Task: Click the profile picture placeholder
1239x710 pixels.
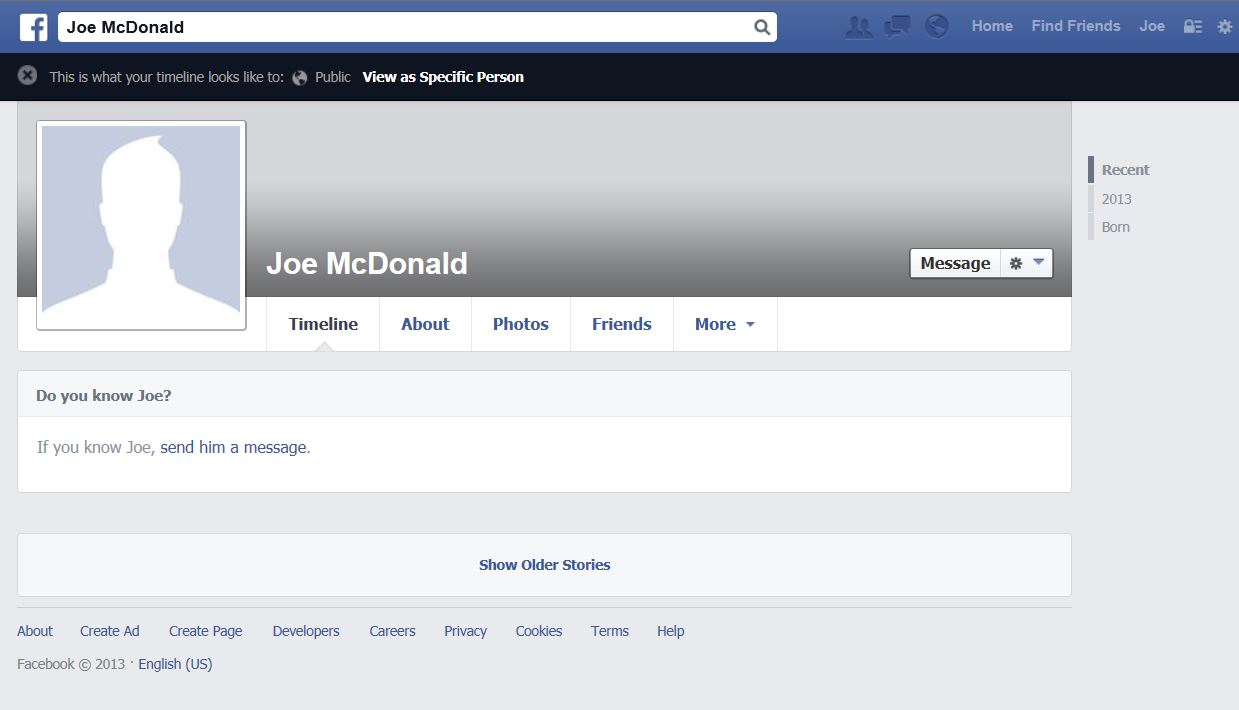Action: tap(141, 225)
